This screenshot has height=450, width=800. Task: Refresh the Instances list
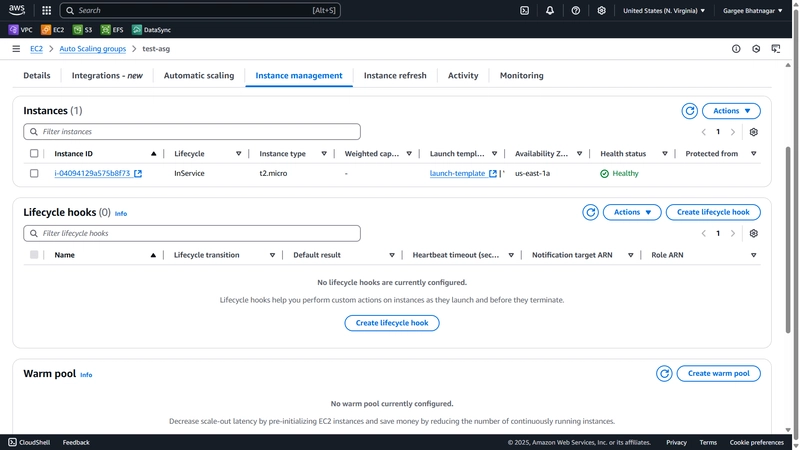click(689, 111)
